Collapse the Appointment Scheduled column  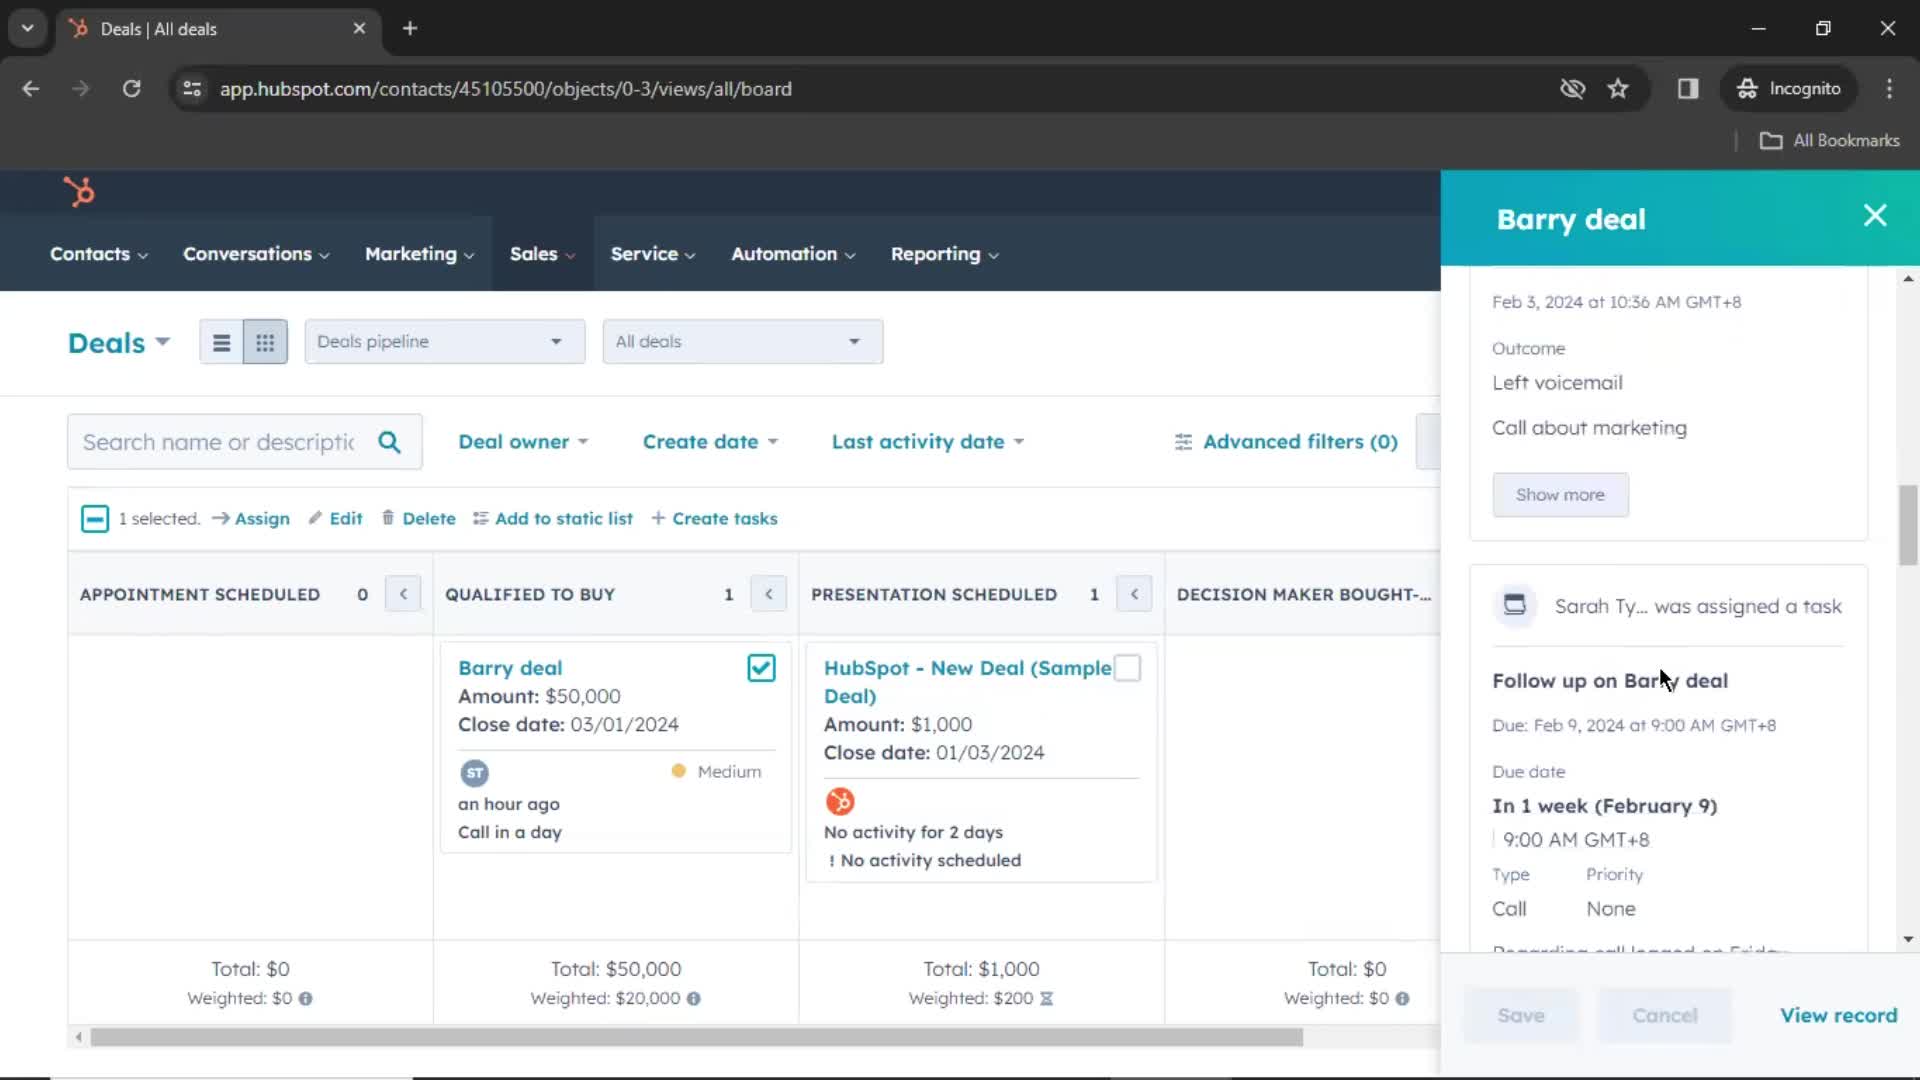[x=403, y=594]
